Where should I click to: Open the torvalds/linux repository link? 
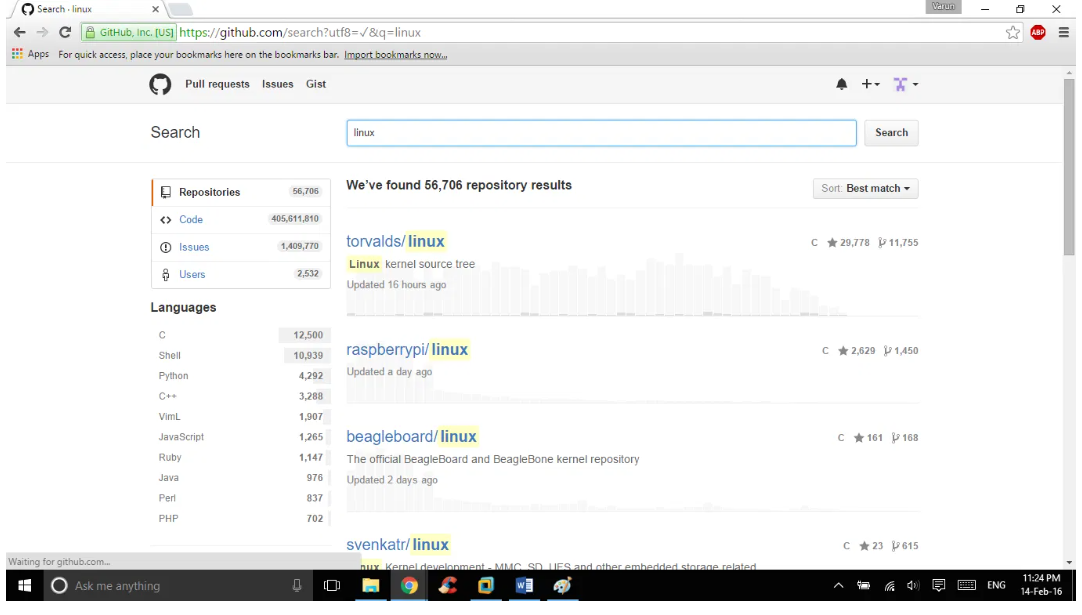click(x=395, y=241)
